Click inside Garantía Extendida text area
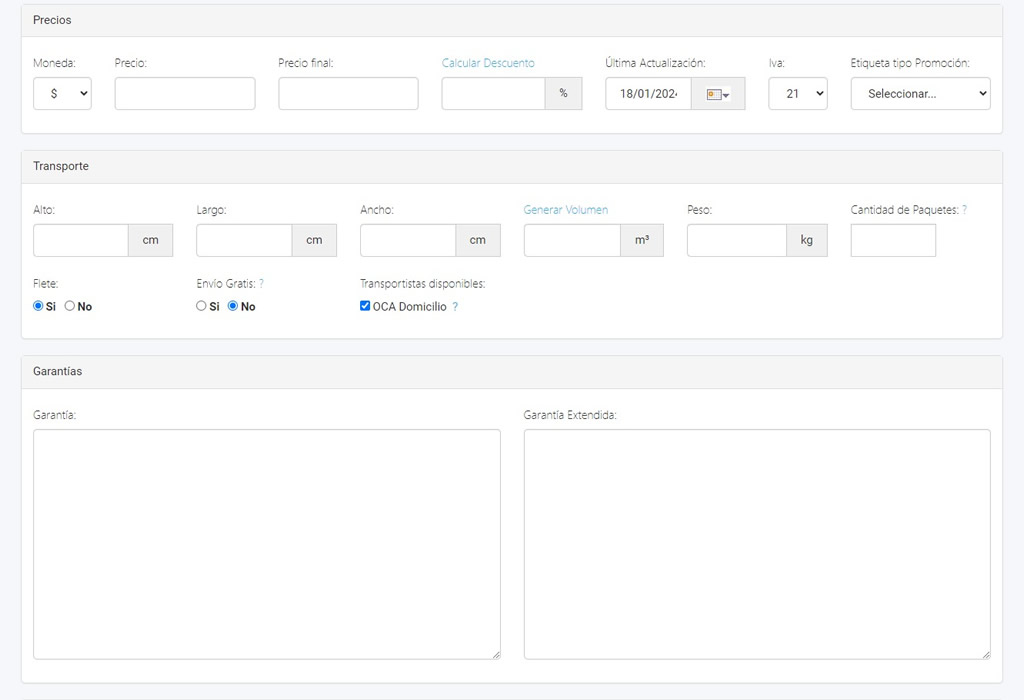The height and width of the screenshot is (700, 1024). 757,544
